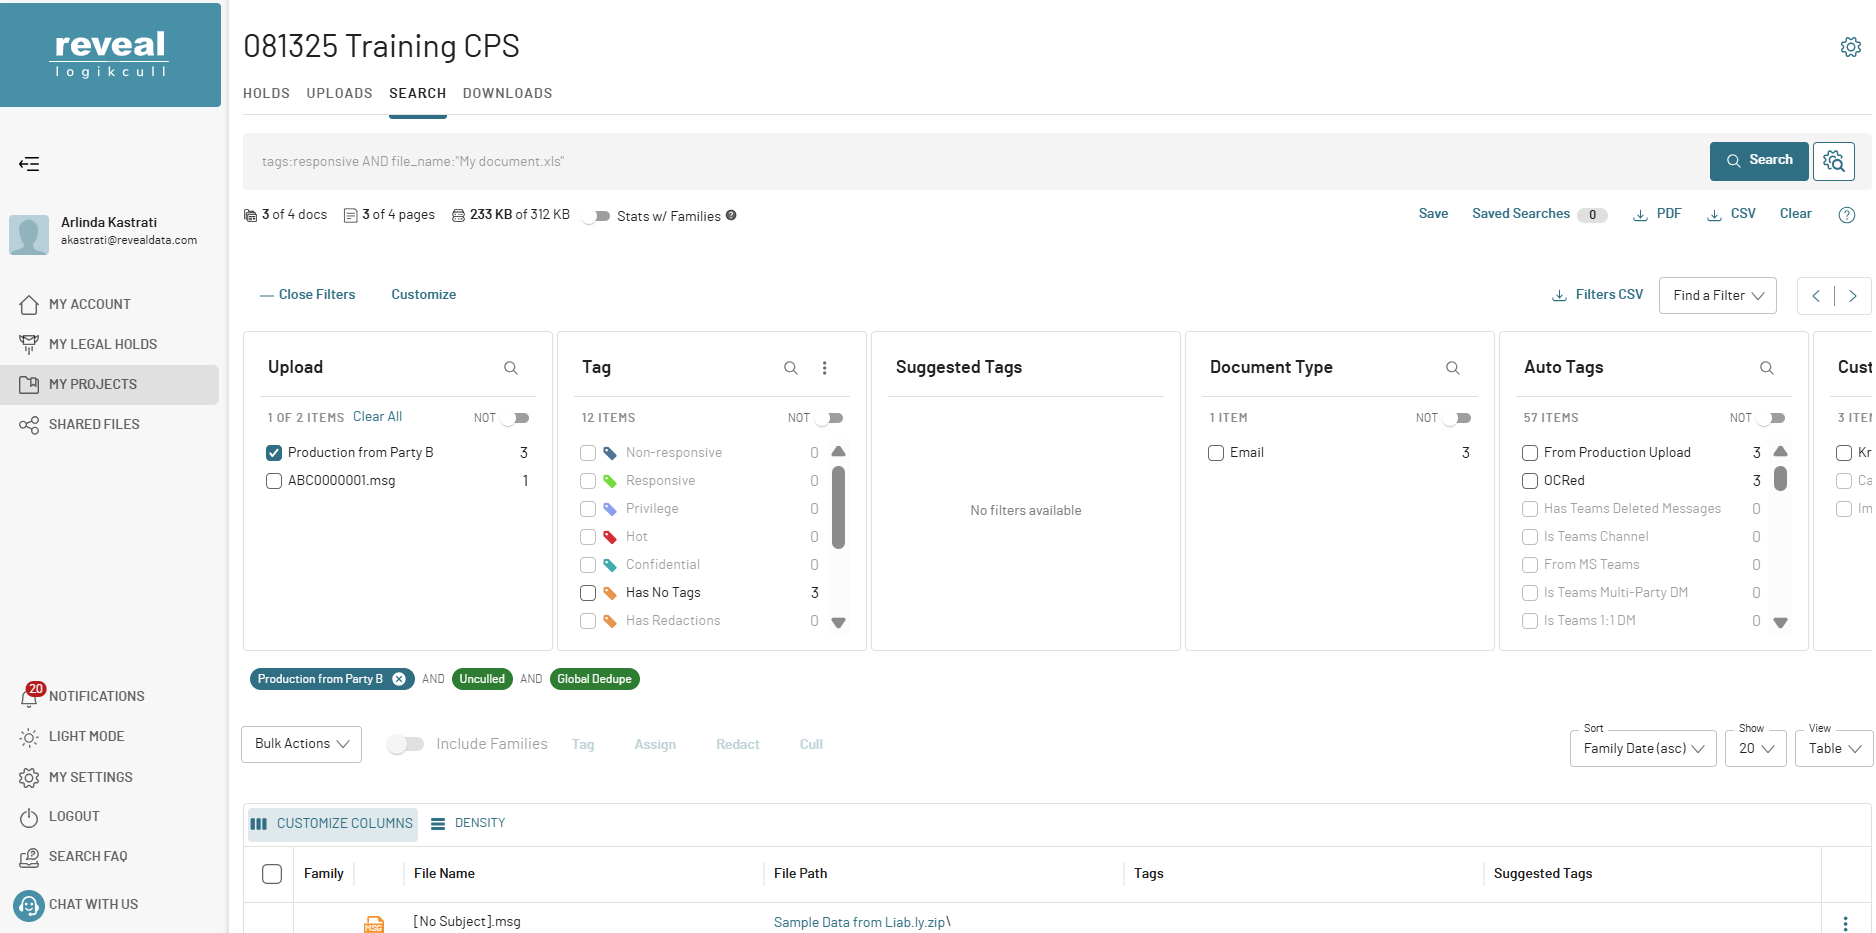Viewport: 1876px width, 933px height.
Task: Toggle Include Families switch
Action: (x=406, y=744)
